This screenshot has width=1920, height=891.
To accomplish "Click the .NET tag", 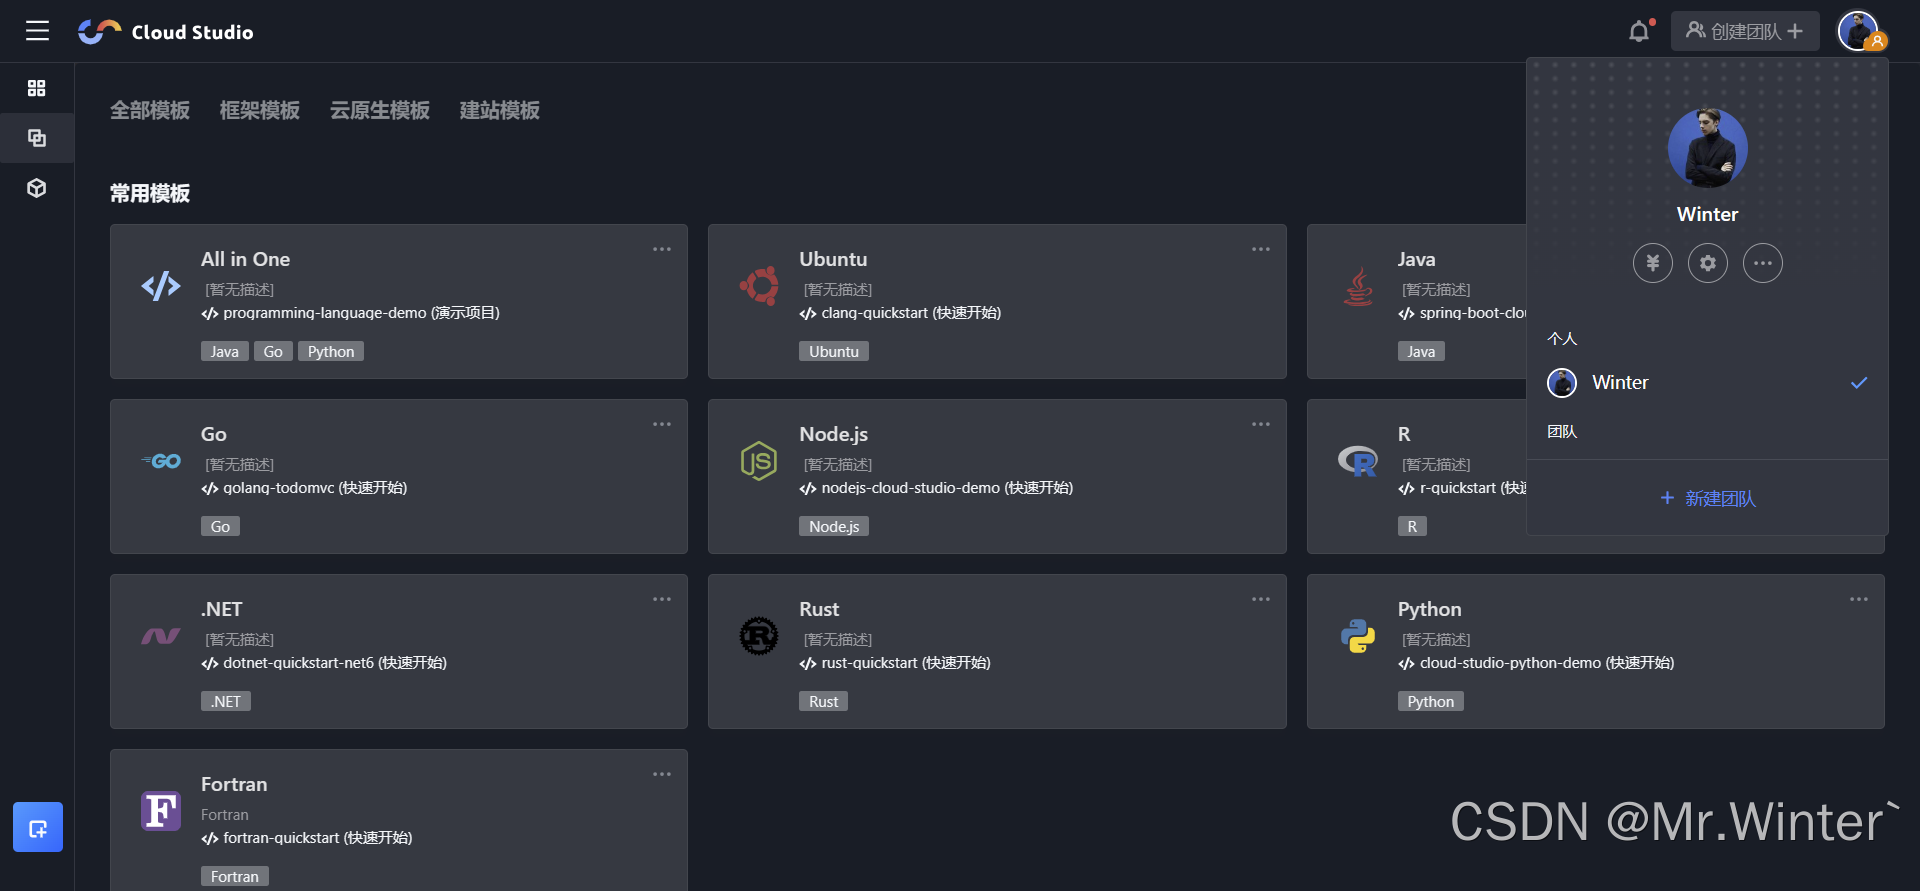I will point(226,702).
